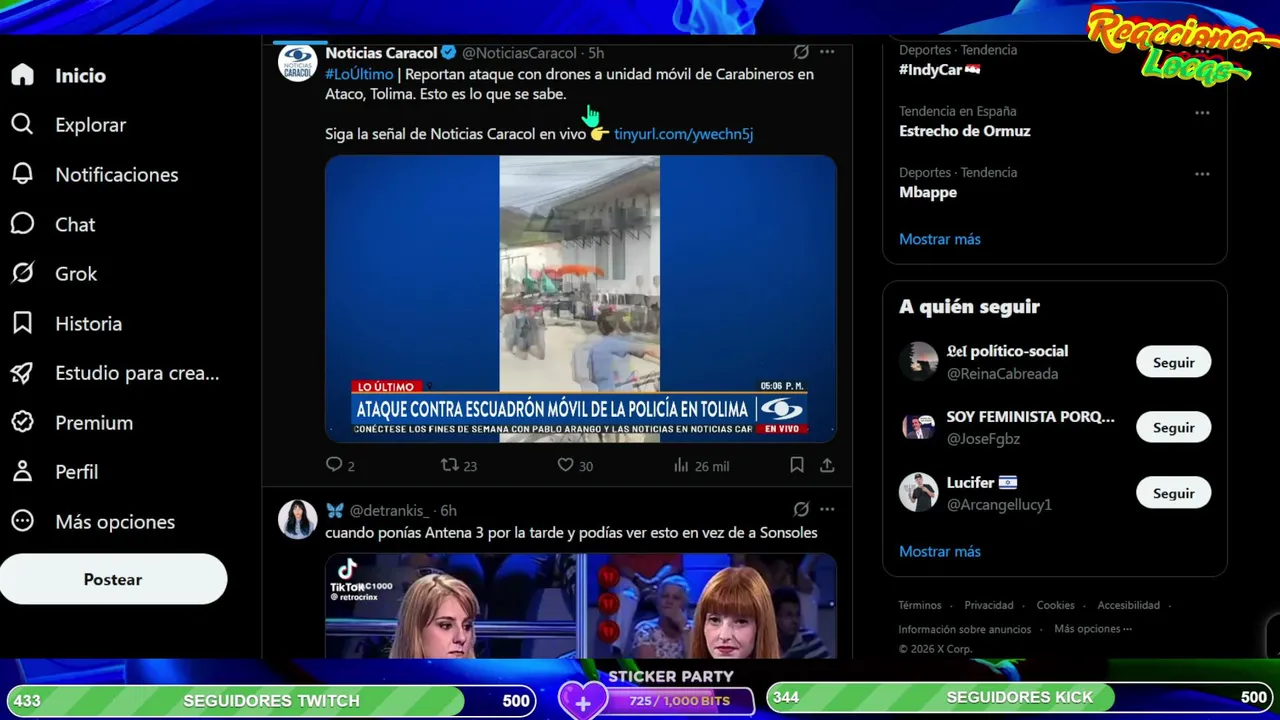The height and width of the screenshot is (720, 1280).
Task: Open the @ReinaCabreada avatar in suggestions
Action: [918, 361]
